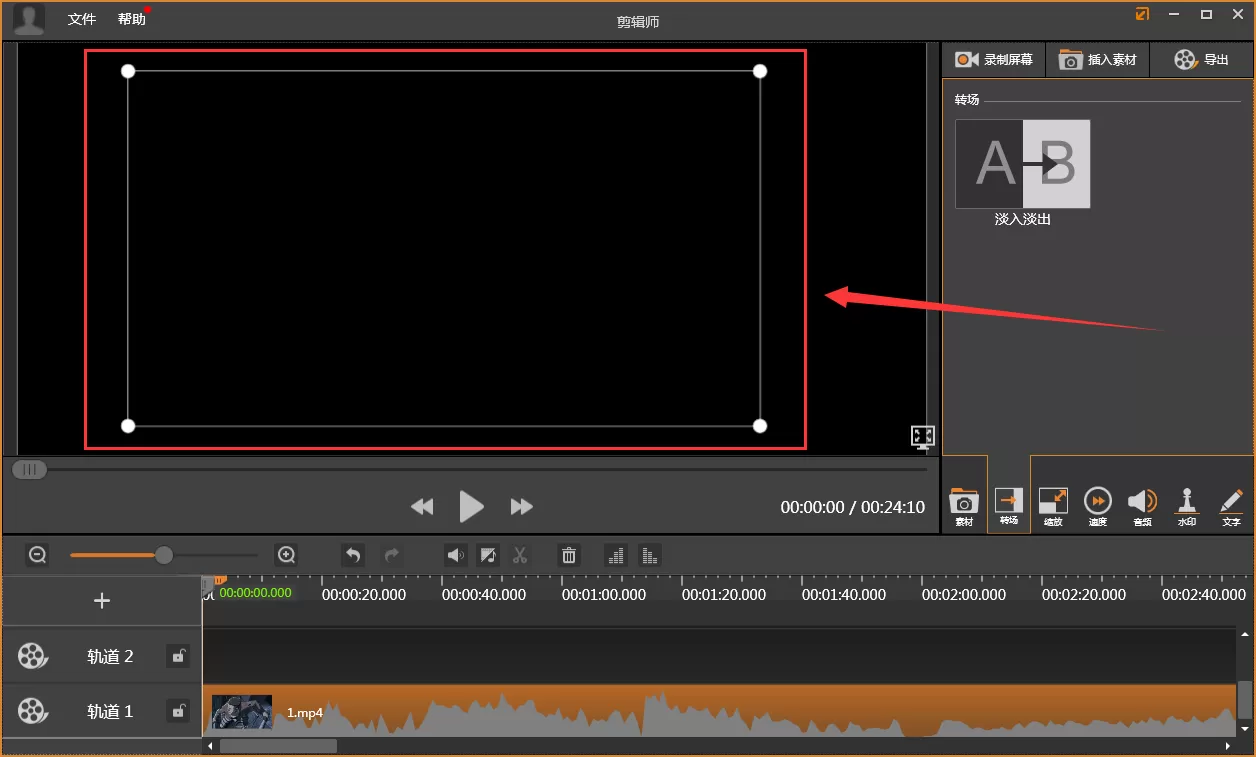Click the film reel icon of 轨道 1
The width and height of the screenshot is (1256, 757).
[32, 711]
